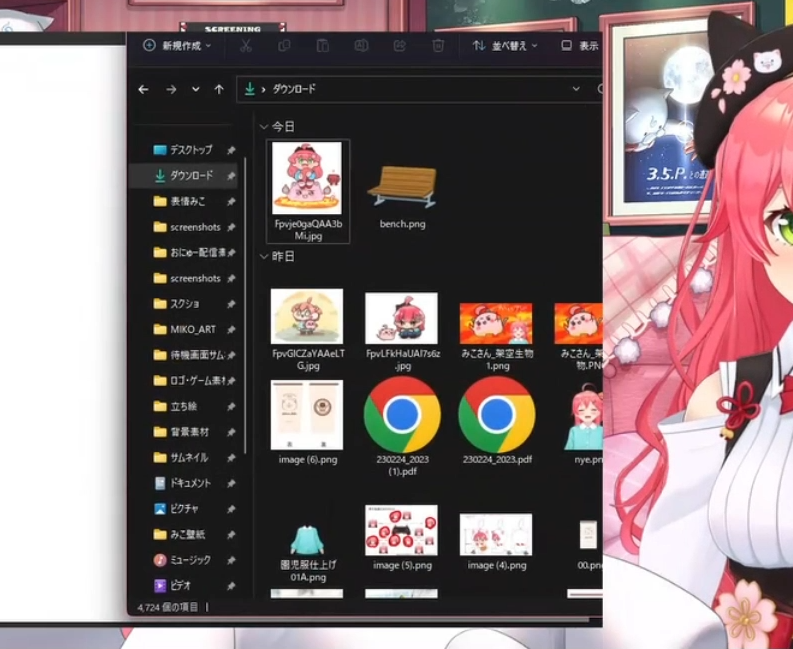The width and height of the screenshot is (793, 649).
Task: Click the Cut scissors icon
Action: (246, 46)
